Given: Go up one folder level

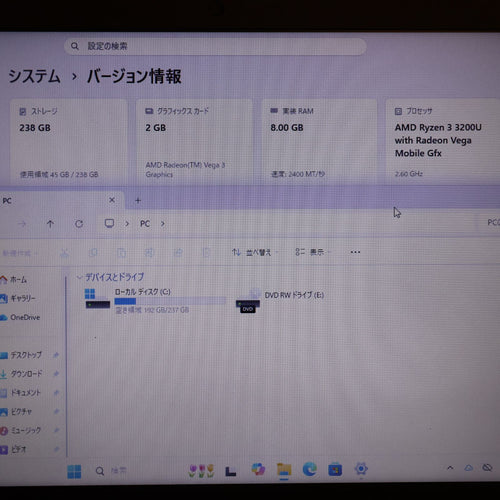Looking at the screenshot, I should pyautogui.click(x=50, y=224).
